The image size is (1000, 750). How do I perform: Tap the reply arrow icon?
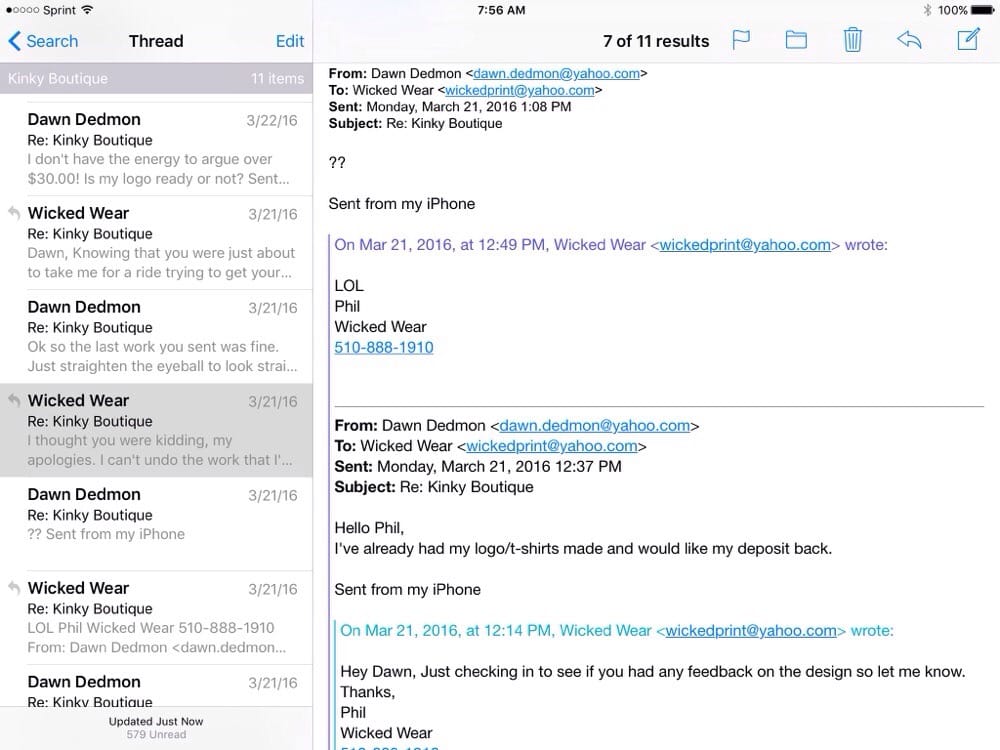(908, 40)
